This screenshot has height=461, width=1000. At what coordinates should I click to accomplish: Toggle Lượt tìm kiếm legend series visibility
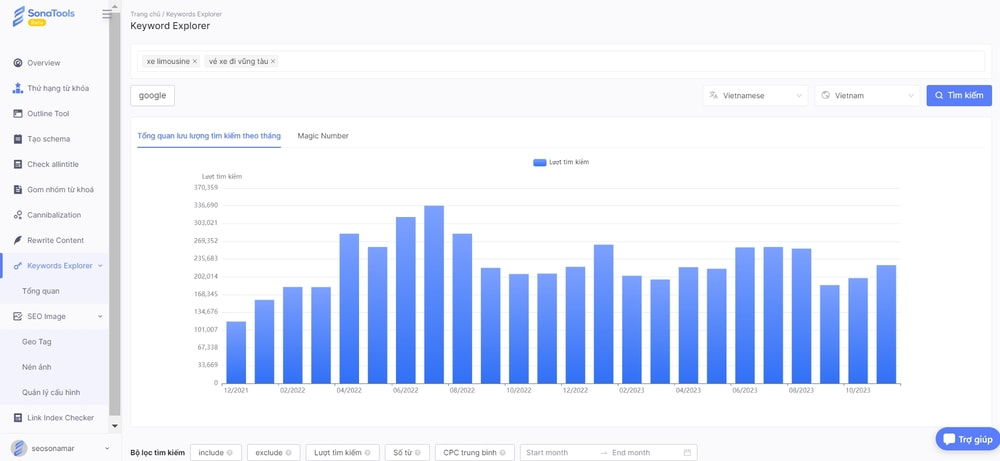(561, 163)
